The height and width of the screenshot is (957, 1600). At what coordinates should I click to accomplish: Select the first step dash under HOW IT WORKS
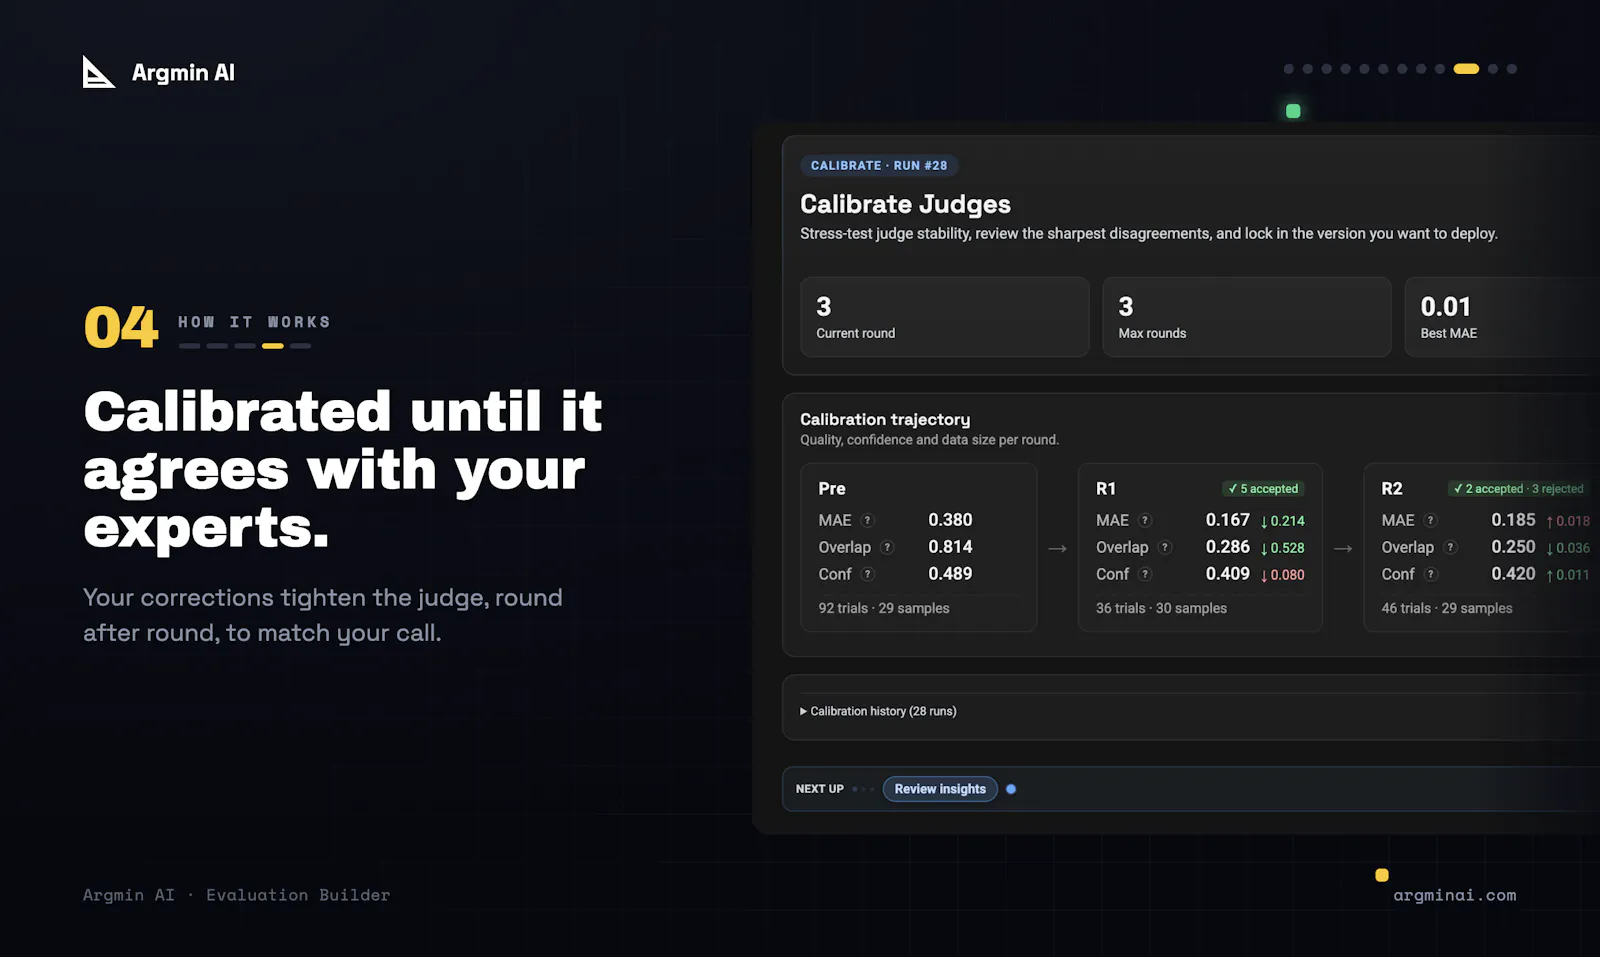(190, 346)
